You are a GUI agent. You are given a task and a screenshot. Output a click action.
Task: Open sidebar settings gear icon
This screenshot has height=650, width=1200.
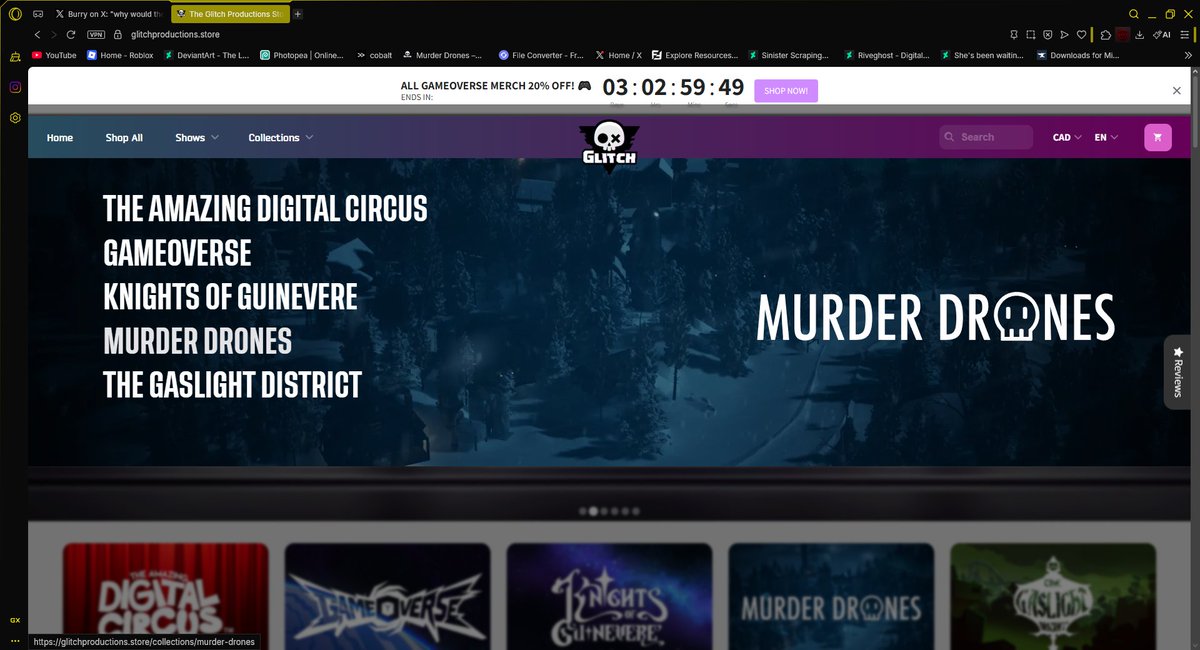click(x=15, y=117)
